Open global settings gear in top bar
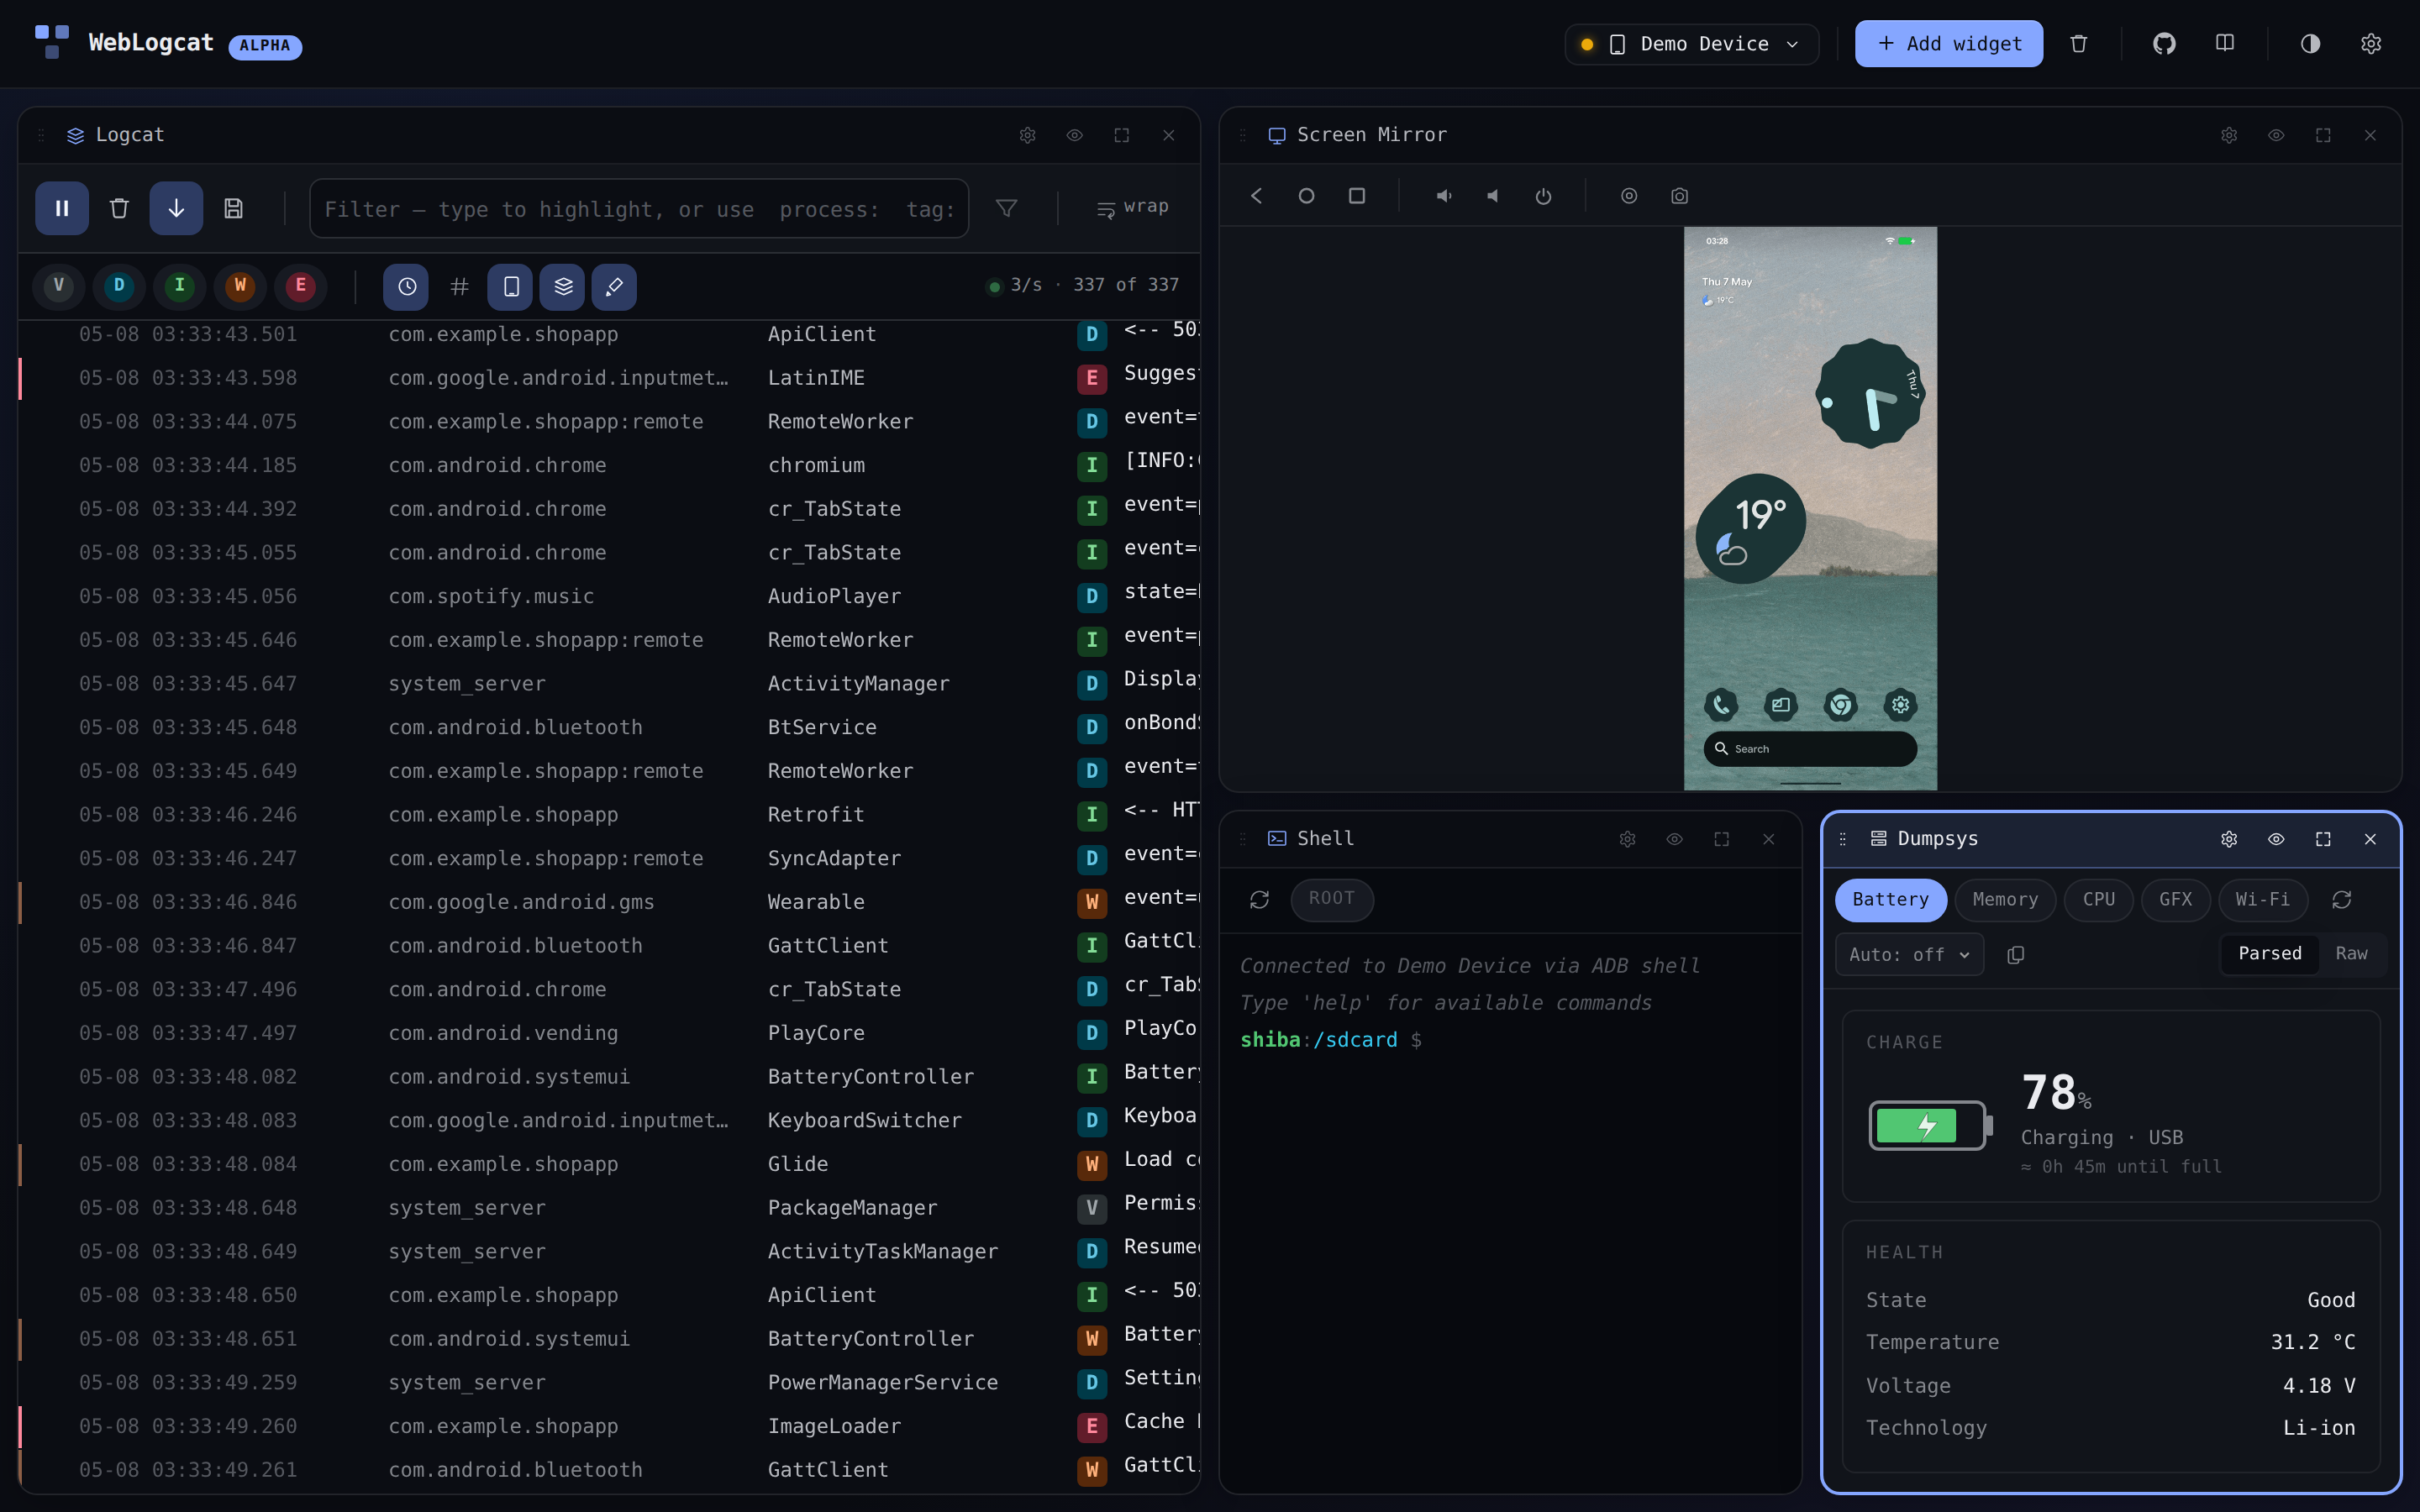This screenshot has width=2420, height=1512. pos(2371,44)
